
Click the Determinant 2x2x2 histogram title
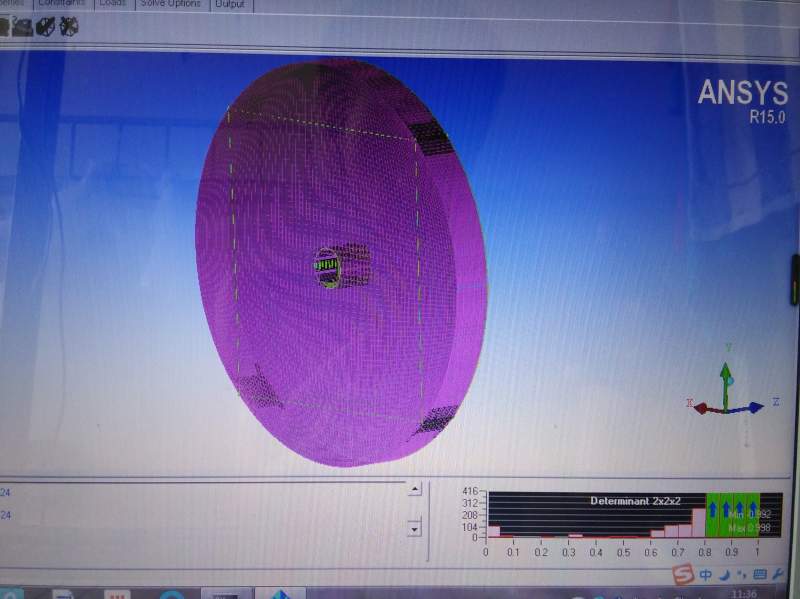[x=635, y=501]
